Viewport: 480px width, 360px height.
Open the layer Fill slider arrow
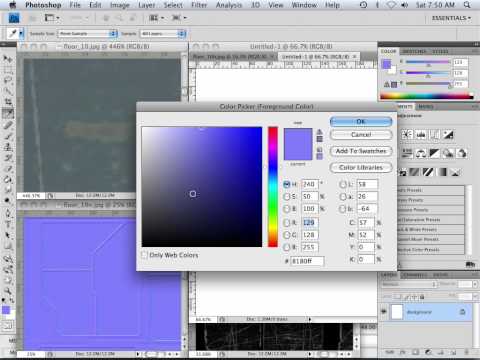pyautogui.click(x=475, y=296)
